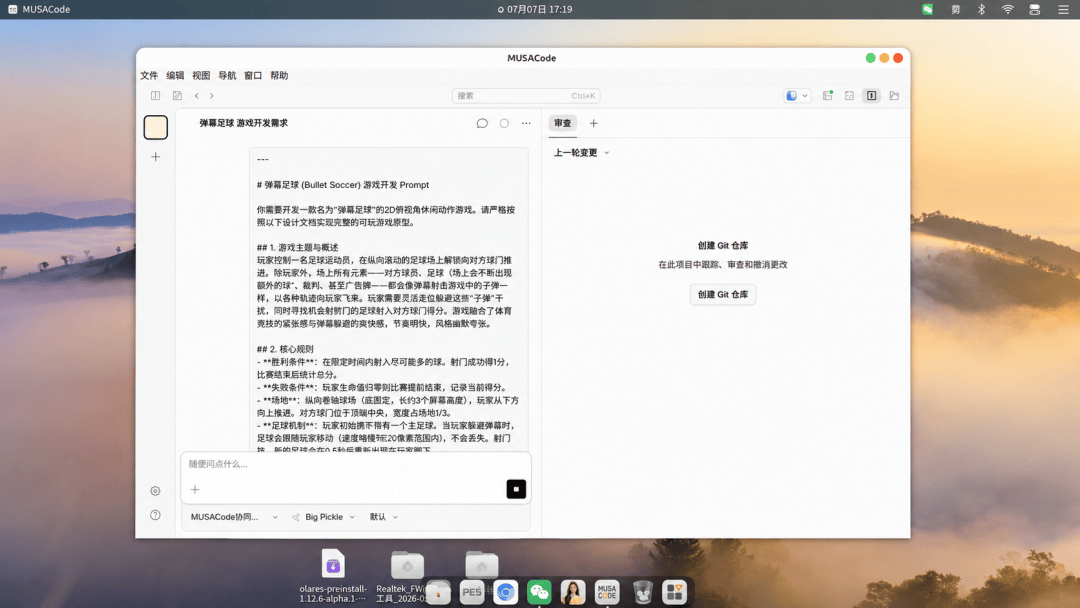
Task: Switch to the 审查 tab
Action: pos(563,123)
